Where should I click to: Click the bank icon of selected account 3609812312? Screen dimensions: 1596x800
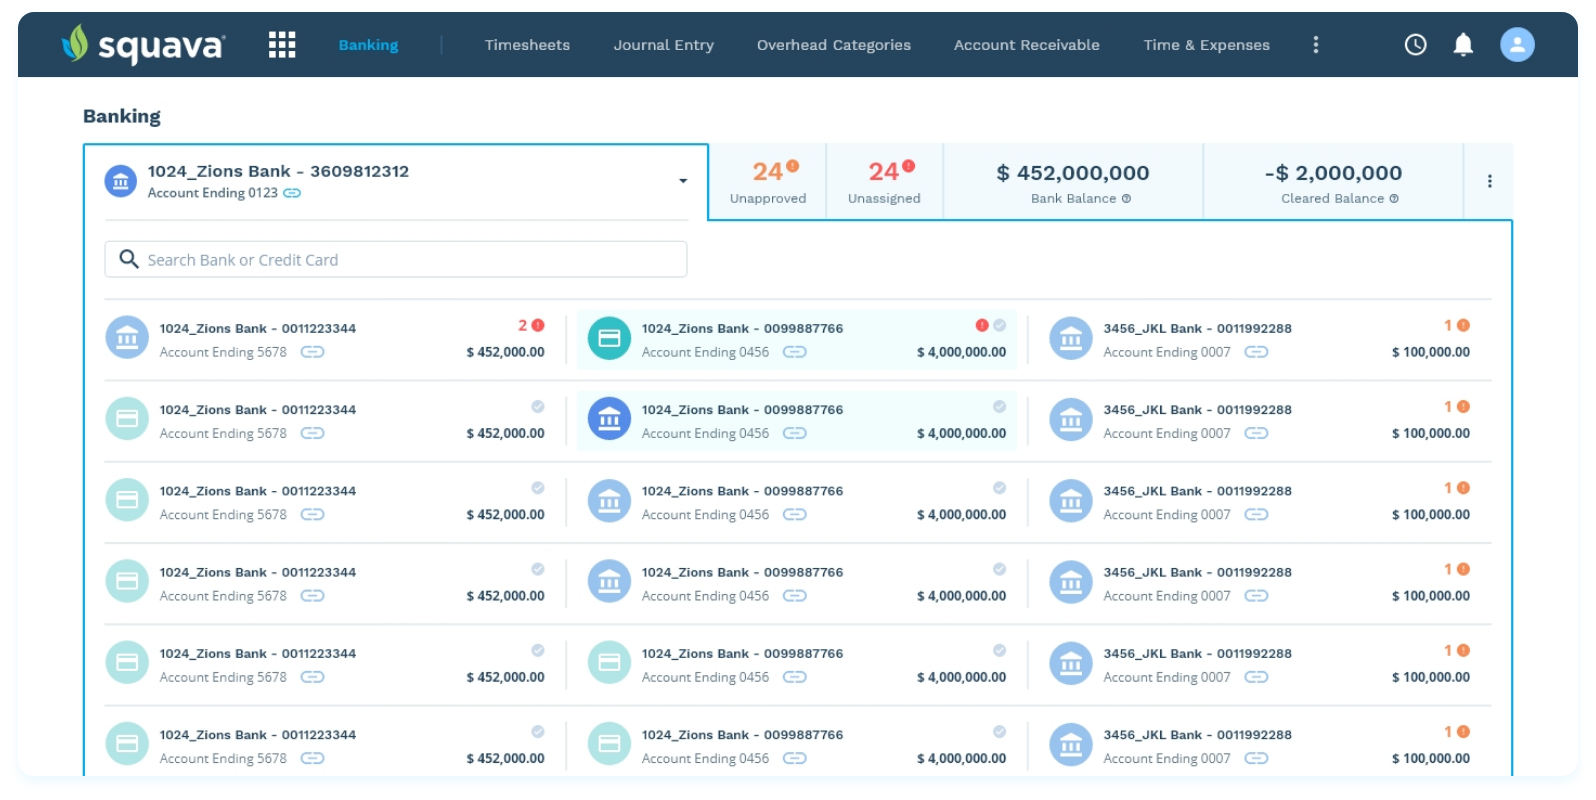point(121,181)
